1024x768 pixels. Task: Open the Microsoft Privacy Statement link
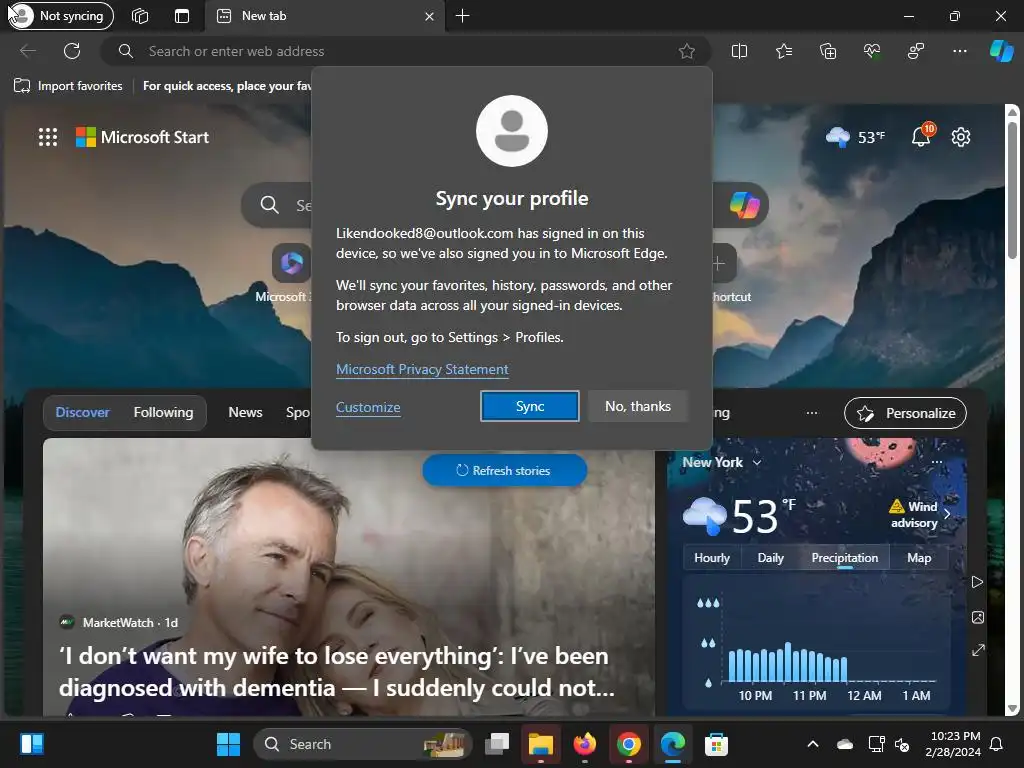[x=422, y=369]
